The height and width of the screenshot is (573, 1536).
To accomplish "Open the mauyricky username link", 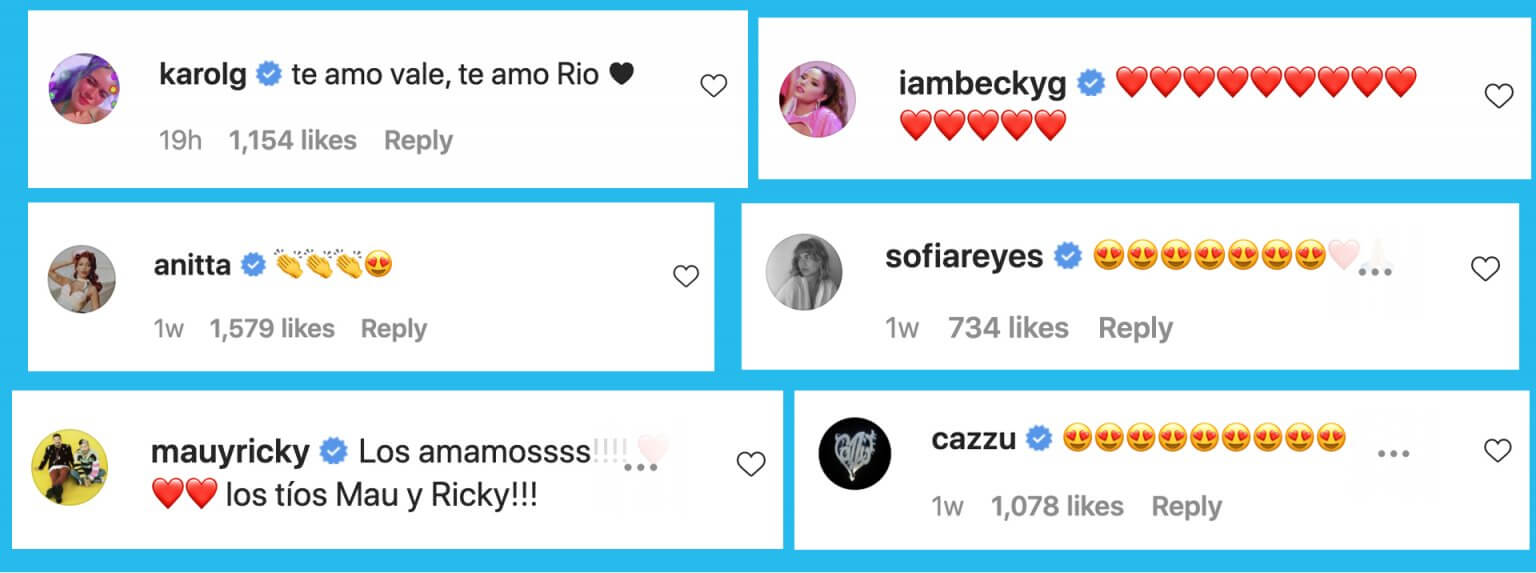I will pos(230,452).
